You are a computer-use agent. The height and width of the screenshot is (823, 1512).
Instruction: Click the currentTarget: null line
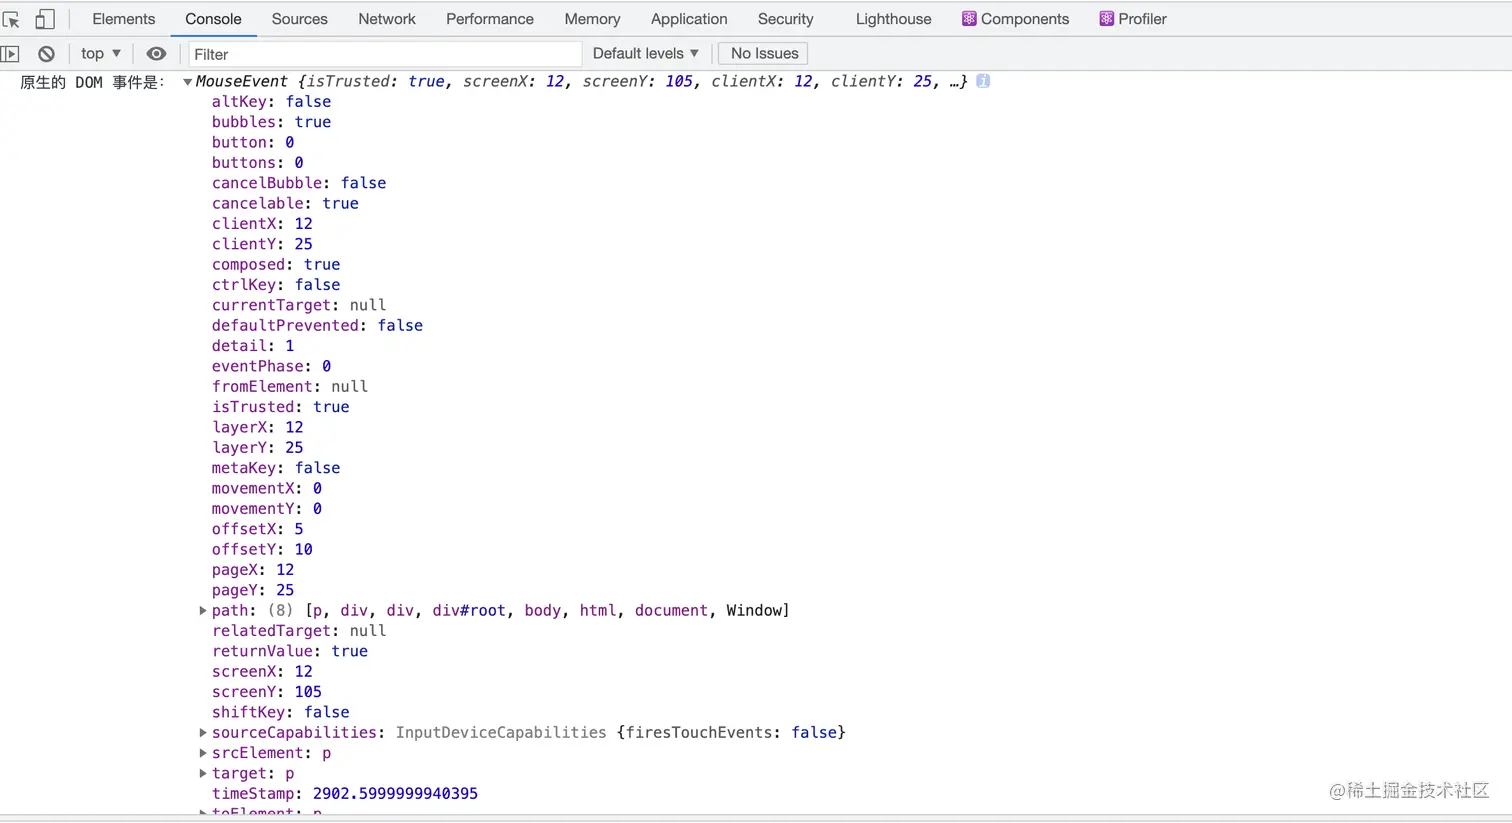[x=299, y=305]
